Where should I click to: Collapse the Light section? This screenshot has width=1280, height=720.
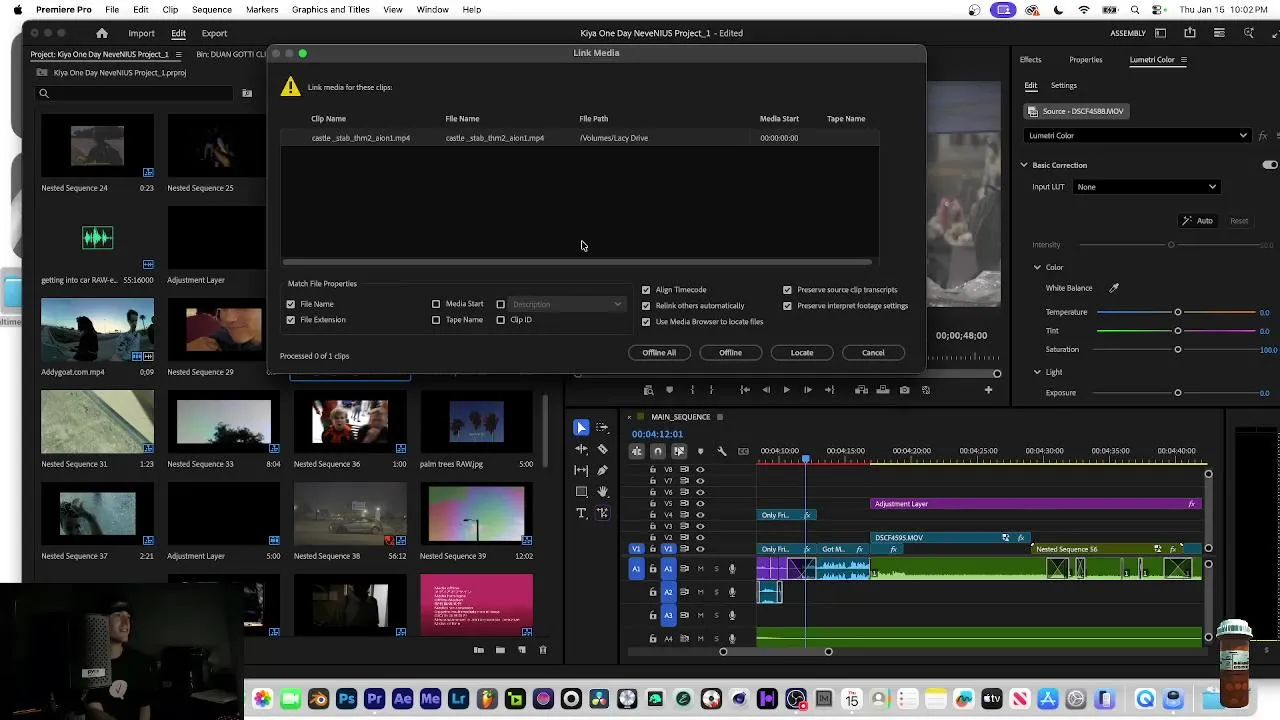click(1037, 372)
